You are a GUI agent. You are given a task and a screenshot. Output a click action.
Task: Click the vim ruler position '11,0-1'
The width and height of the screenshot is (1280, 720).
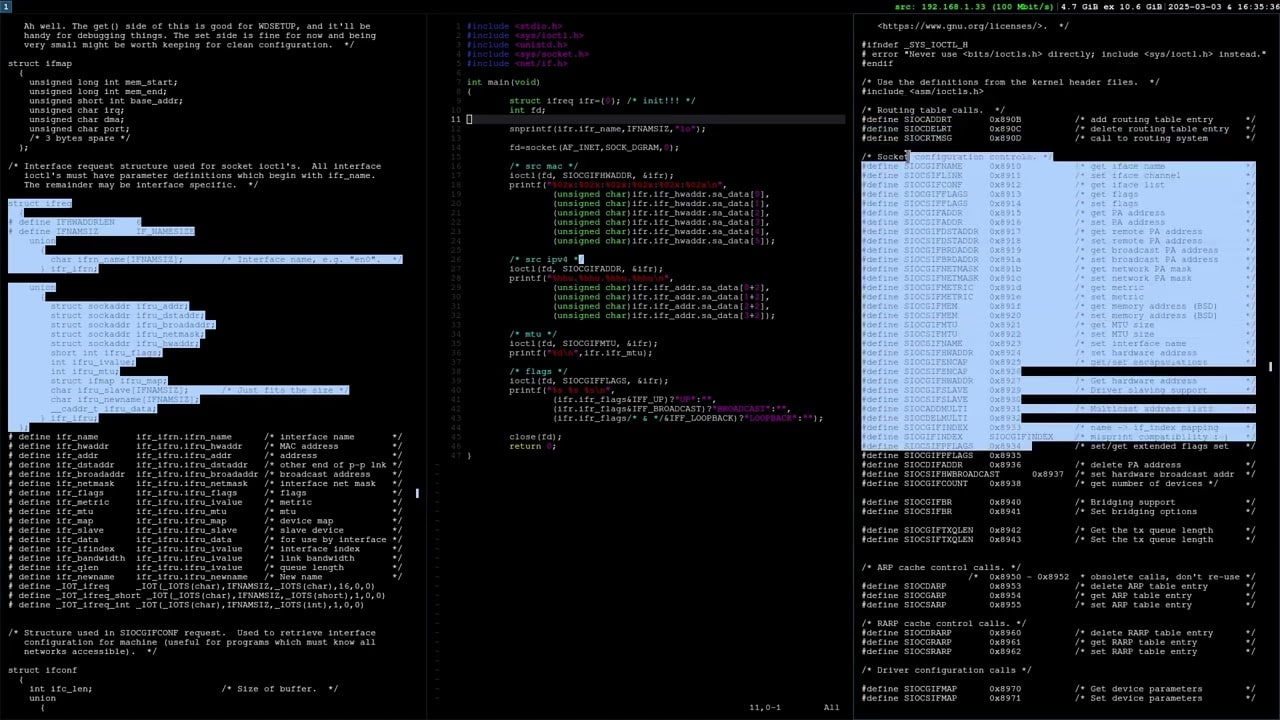pos(765,707)
